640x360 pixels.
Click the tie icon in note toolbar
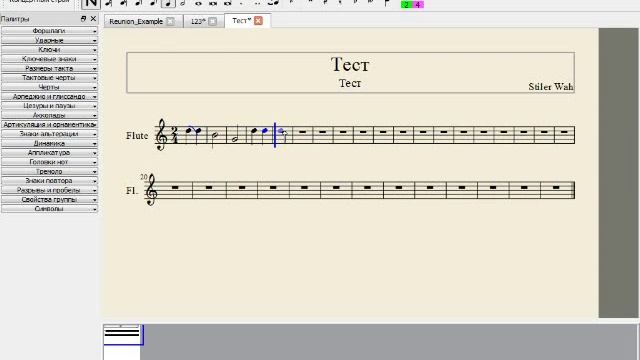click(274, 4)
